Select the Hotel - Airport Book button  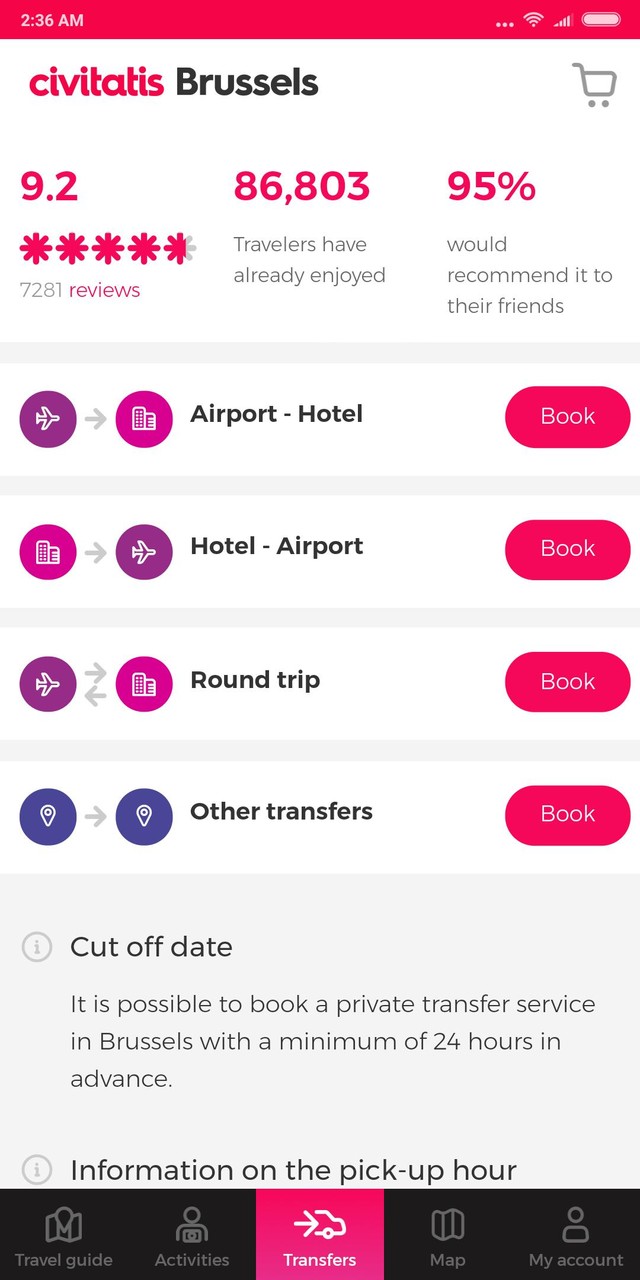[567, 549]
